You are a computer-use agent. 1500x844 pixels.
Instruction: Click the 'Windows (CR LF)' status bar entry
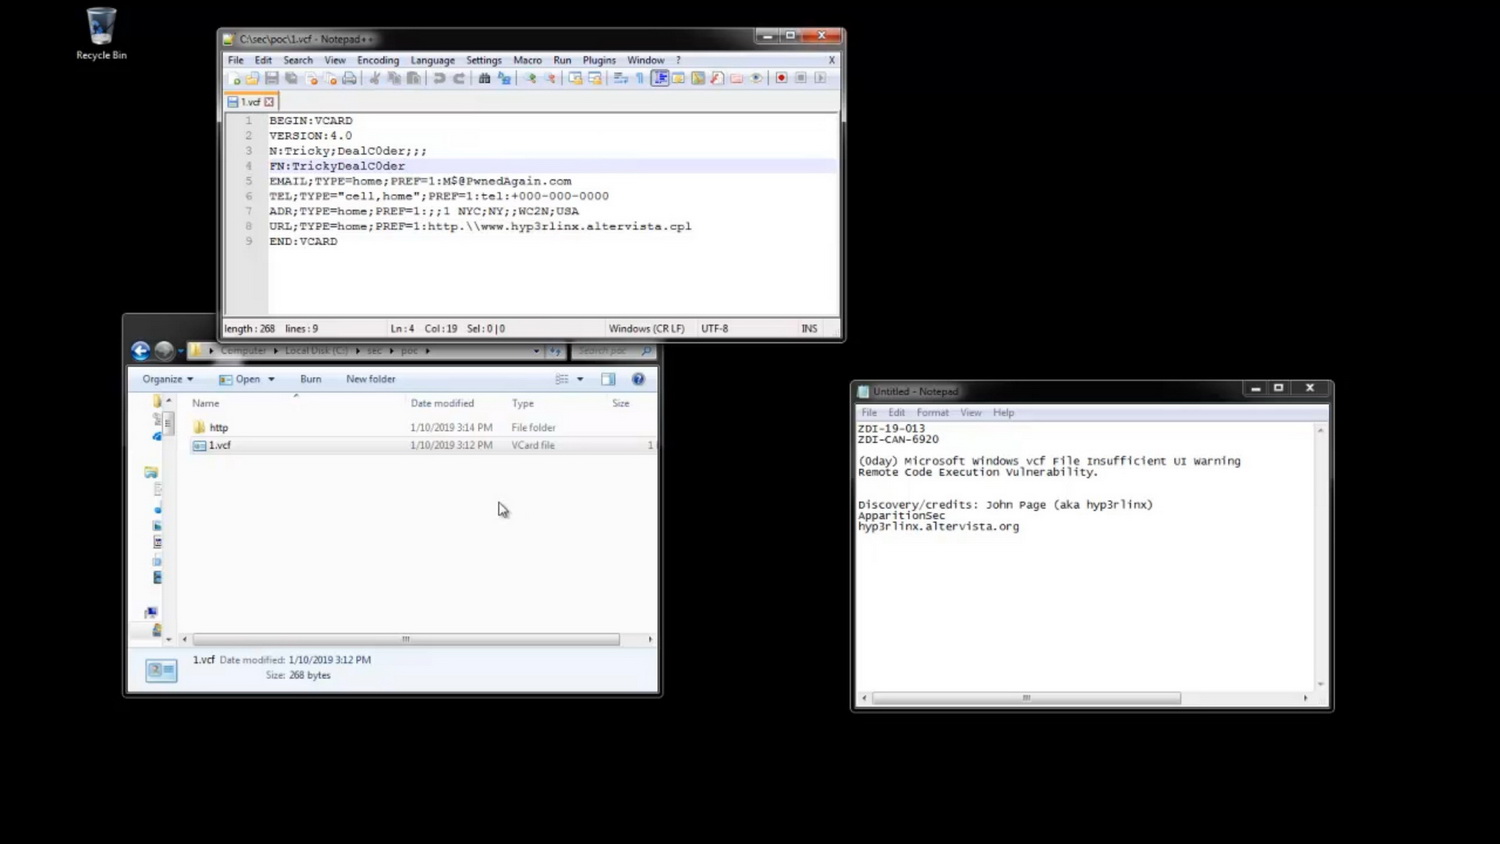tap(647, 328)
